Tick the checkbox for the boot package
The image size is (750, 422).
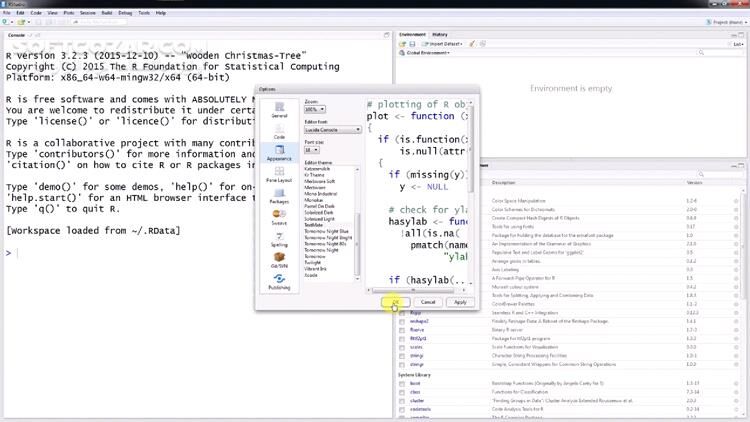[x=402, y=383]
